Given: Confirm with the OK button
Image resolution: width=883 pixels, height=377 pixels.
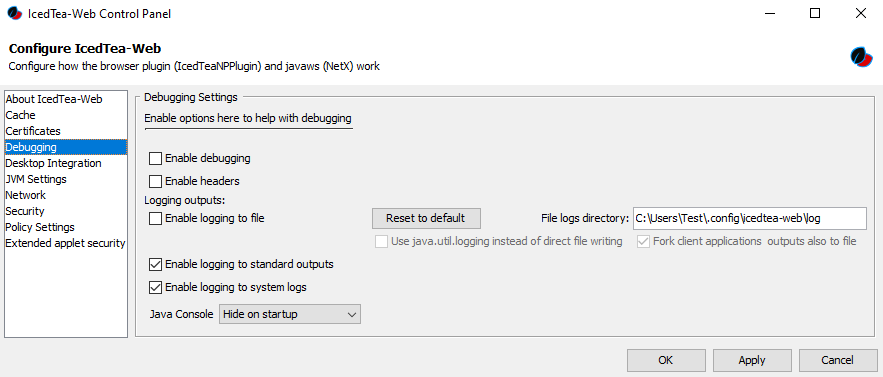Looking at the screenshot, I should click(x=666, y=360).
